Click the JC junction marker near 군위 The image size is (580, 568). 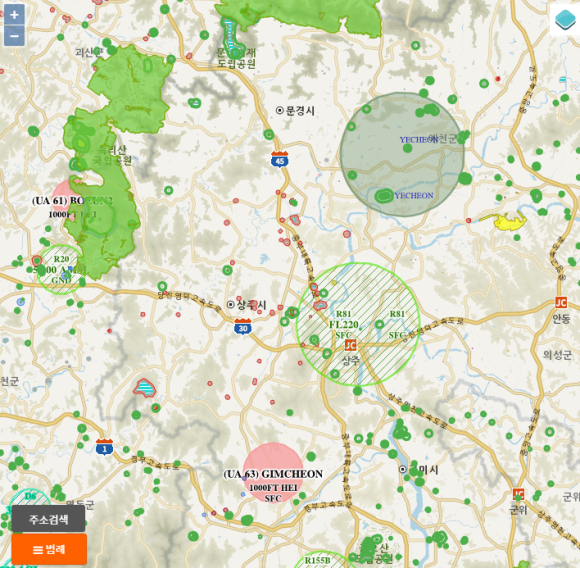click(519, 494)
